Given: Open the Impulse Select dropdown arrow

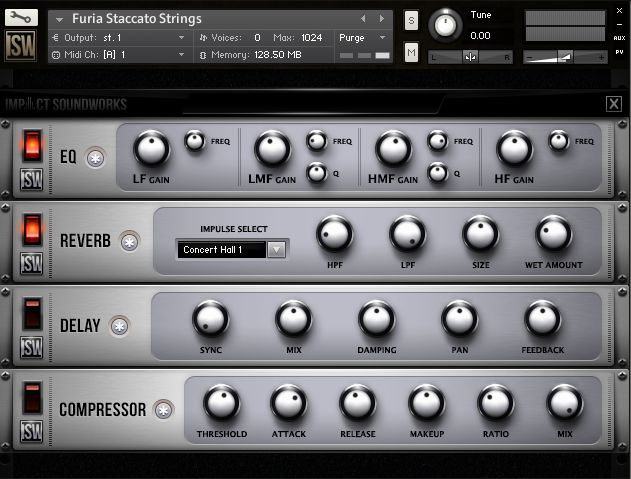Looking at the screenshot, I should pyautogui.click(x=276, y=250).
